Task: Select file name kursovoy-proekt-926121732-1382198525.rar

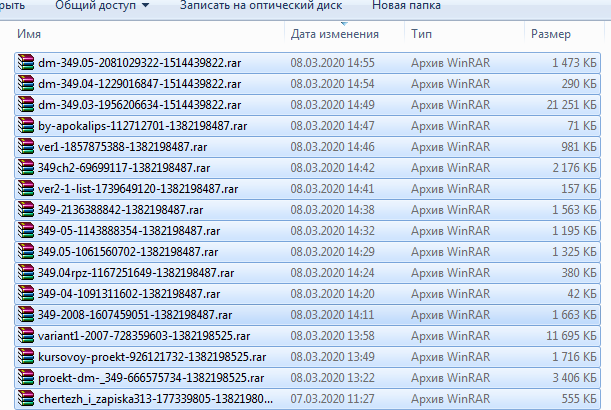Action: pos(152,358)
